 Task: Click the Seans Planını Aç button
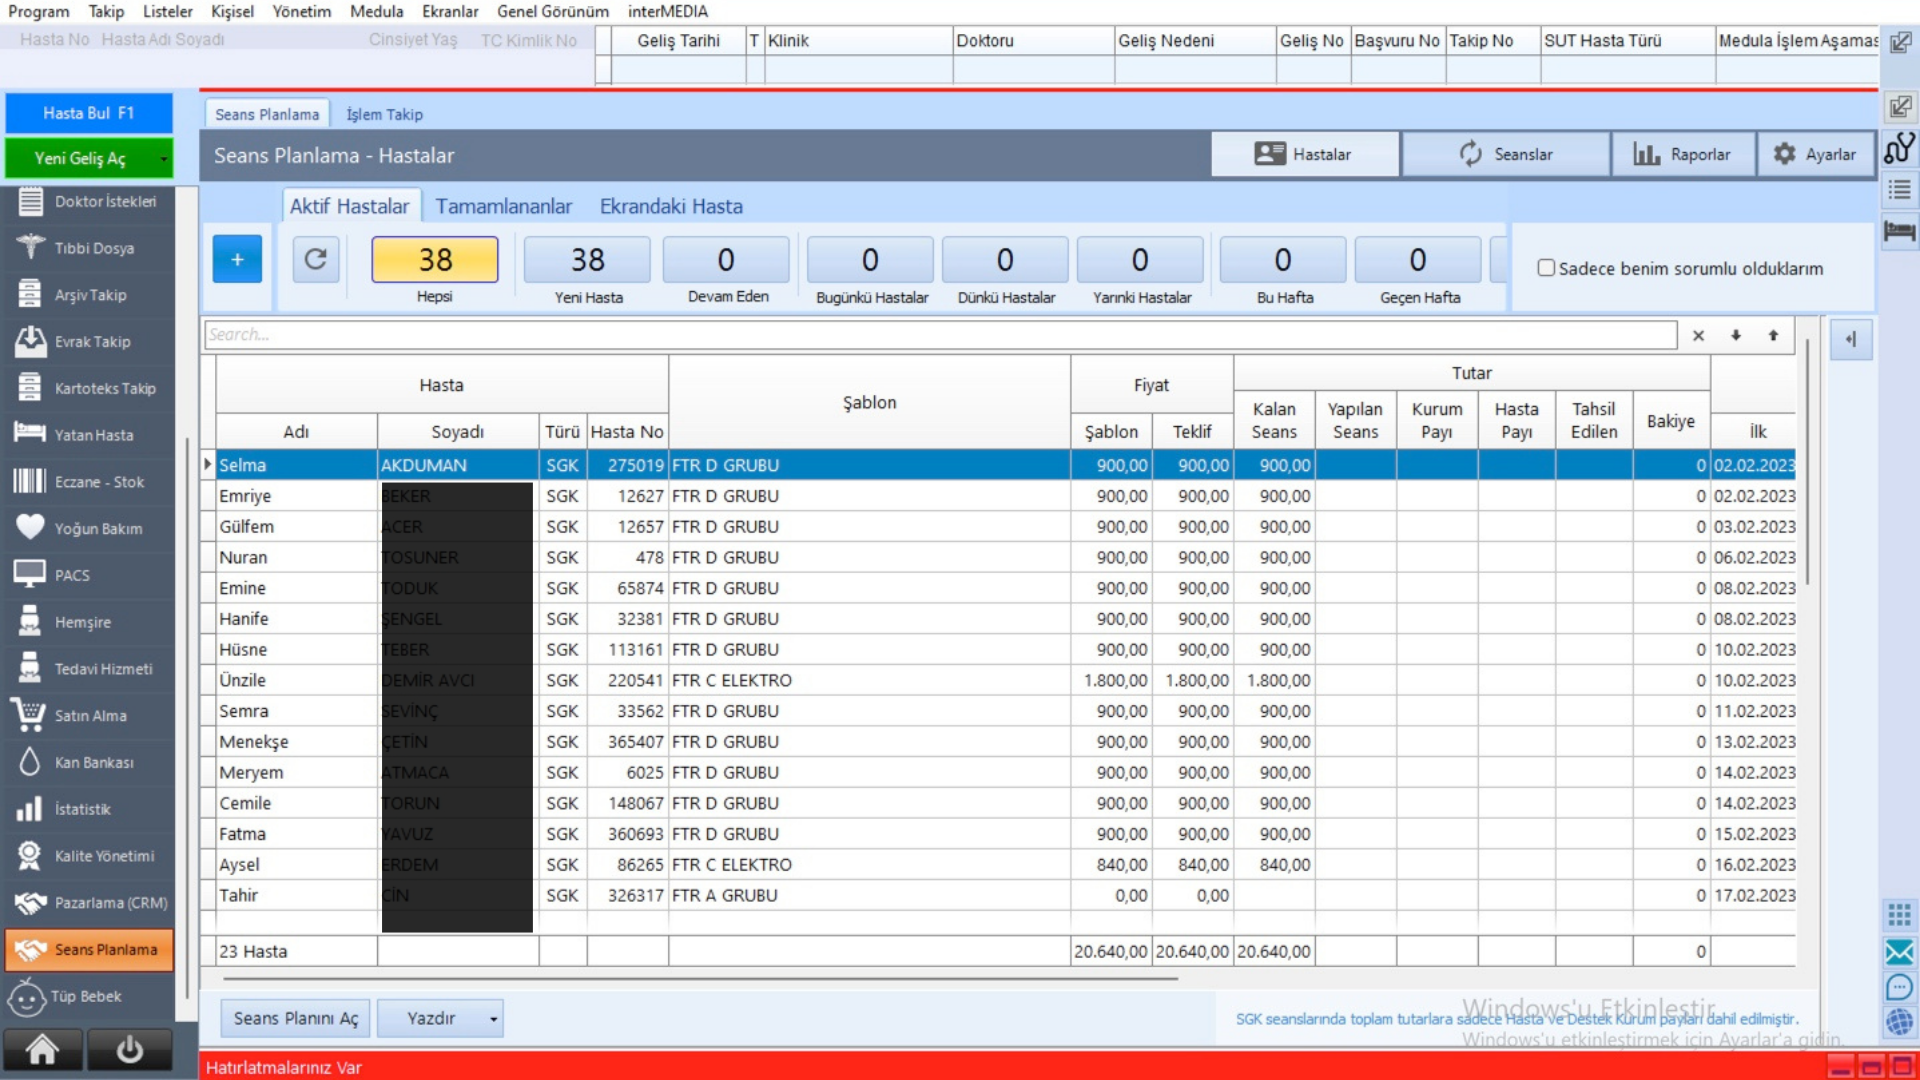pyautogui.click(x=295, y=1018)
